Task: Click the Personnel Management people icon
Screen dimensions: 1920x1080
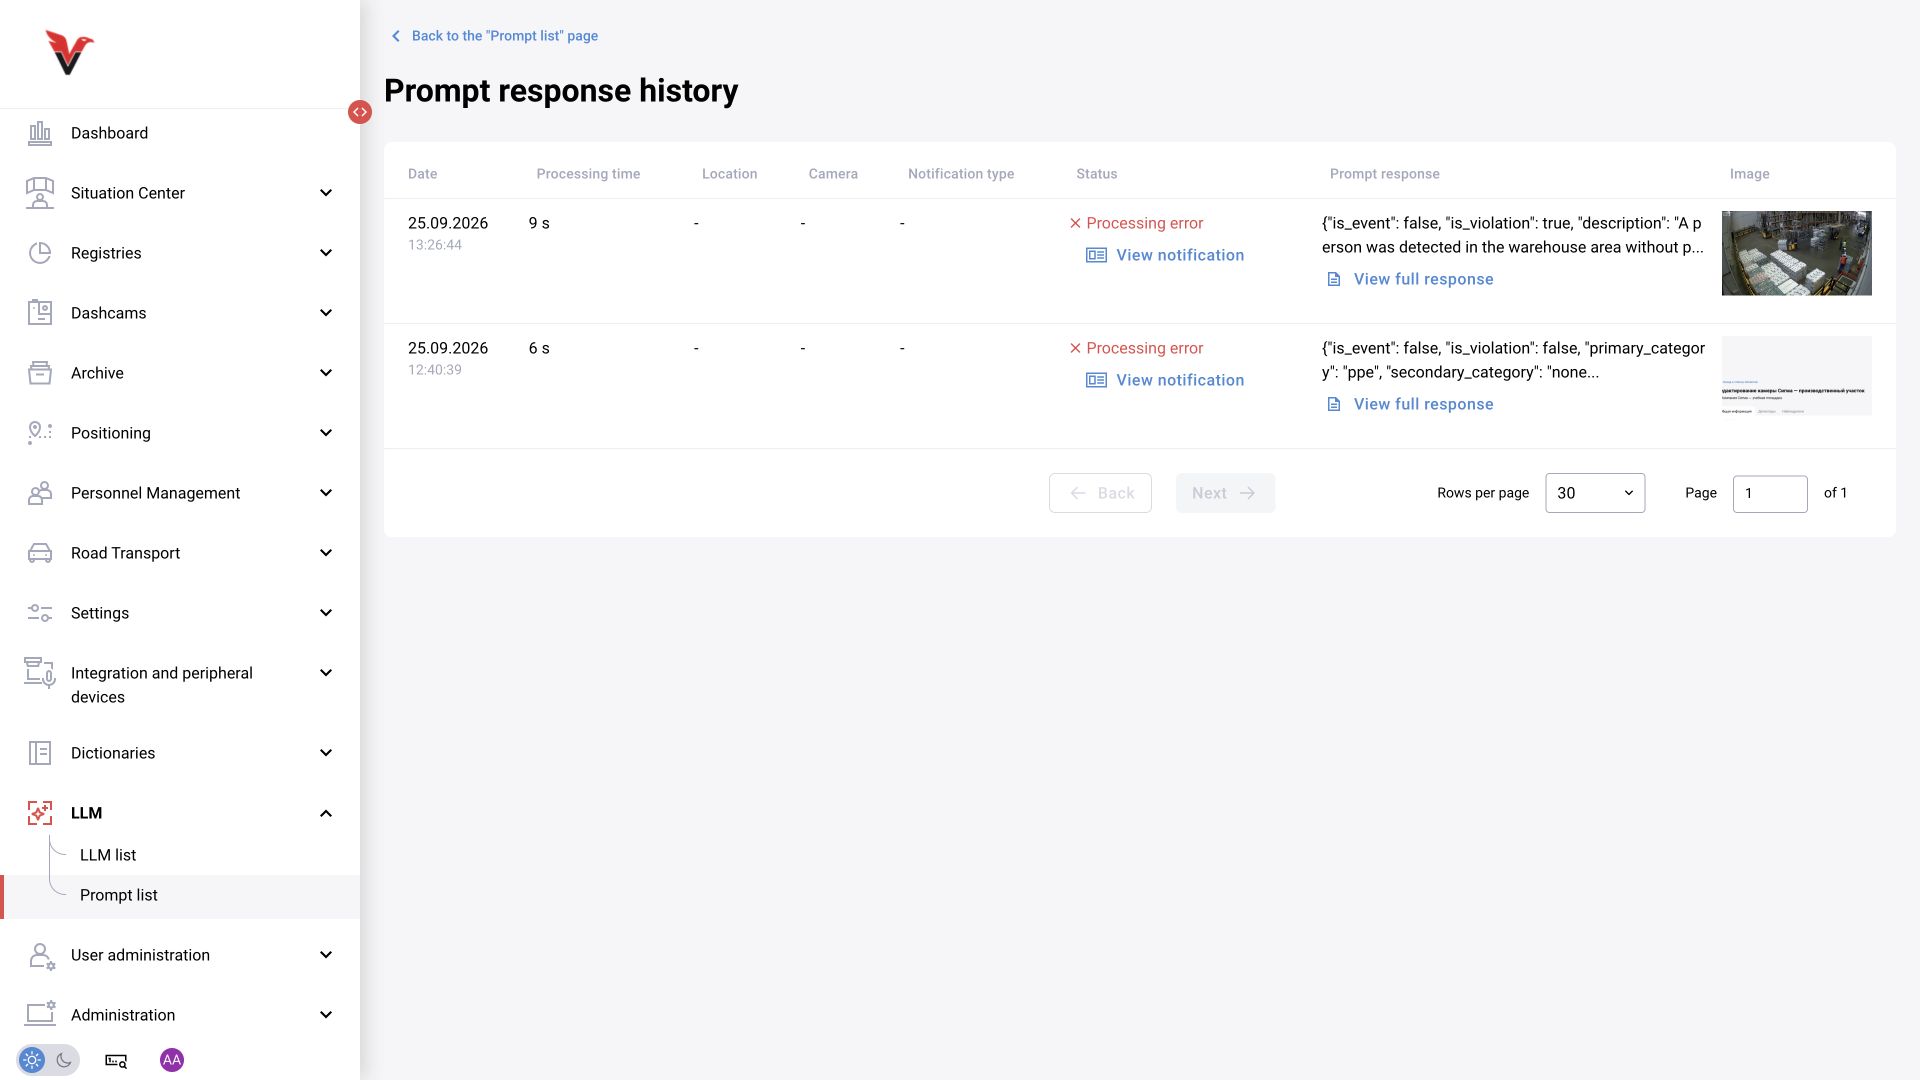Action: (40, 493)
